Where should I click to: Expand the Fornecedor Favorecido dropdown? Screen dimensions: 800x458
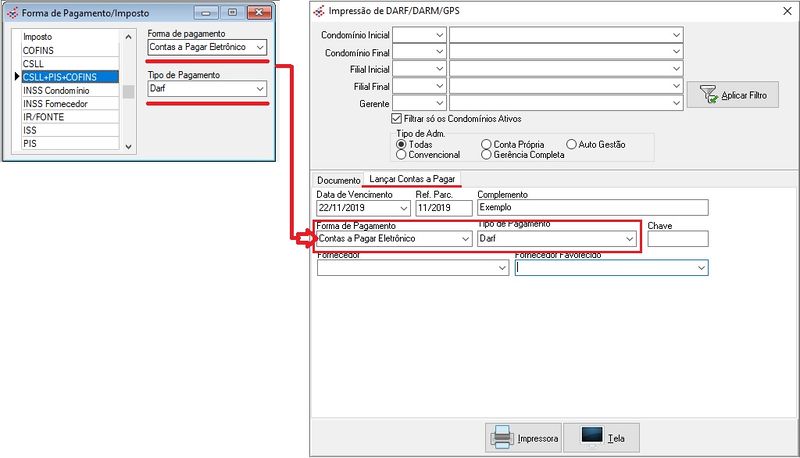point(700,268)
